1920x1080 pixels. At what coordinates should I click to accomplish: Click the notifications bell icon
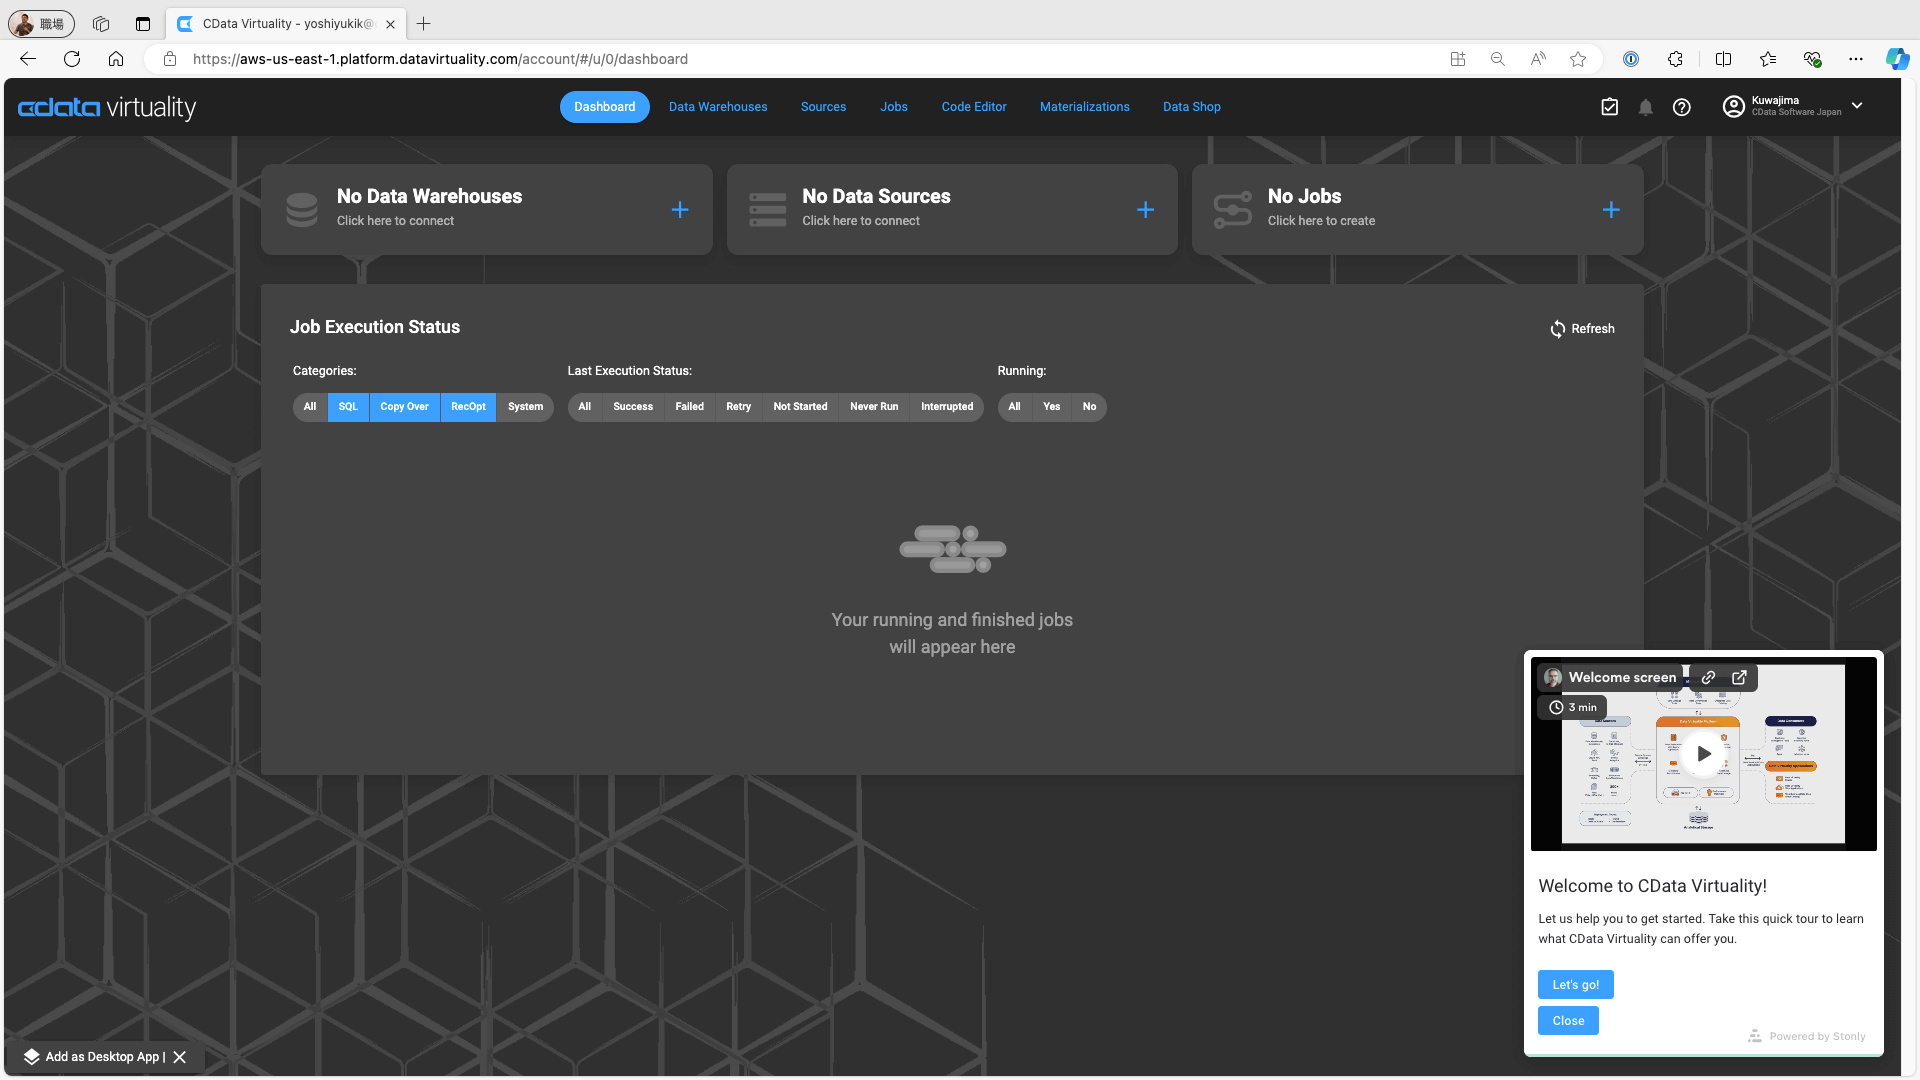tap(1645, 107)
